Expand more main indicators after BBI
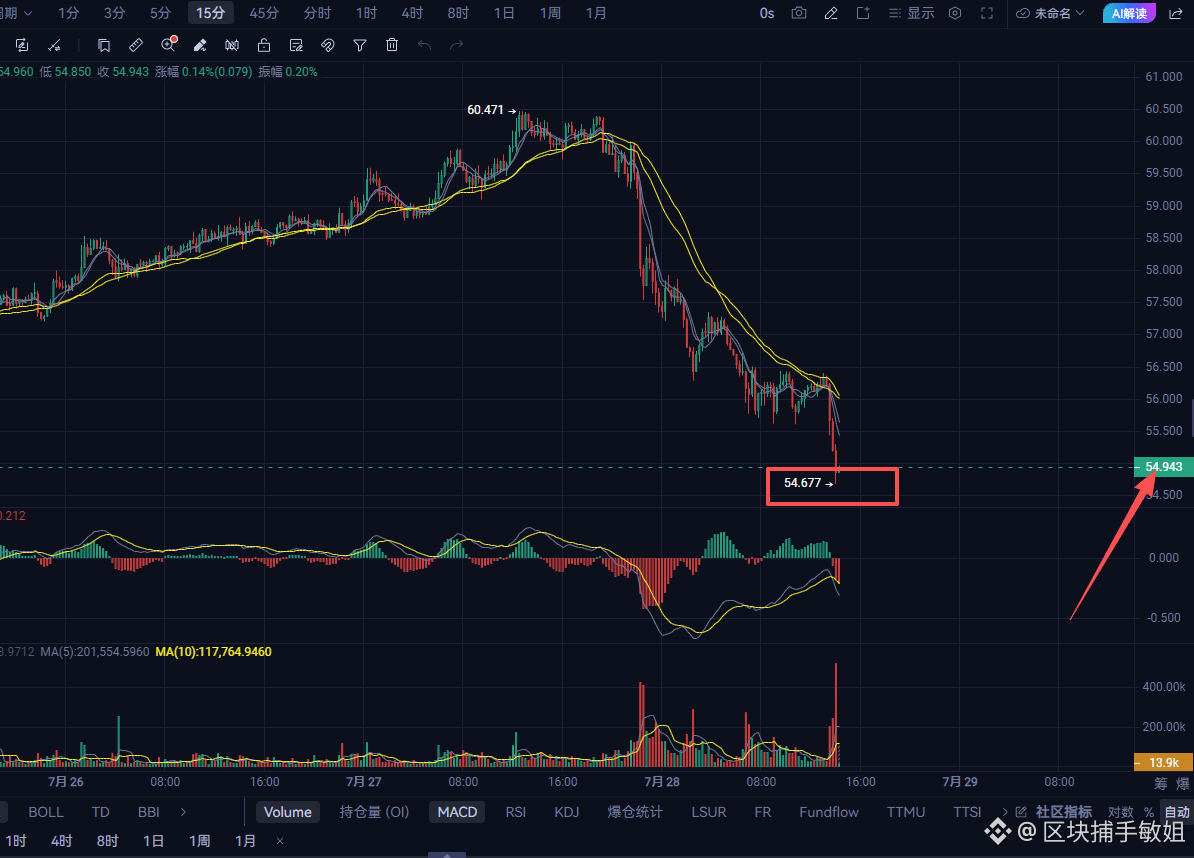The height and width of the screenshot is (858, 1194). point(184,812)
